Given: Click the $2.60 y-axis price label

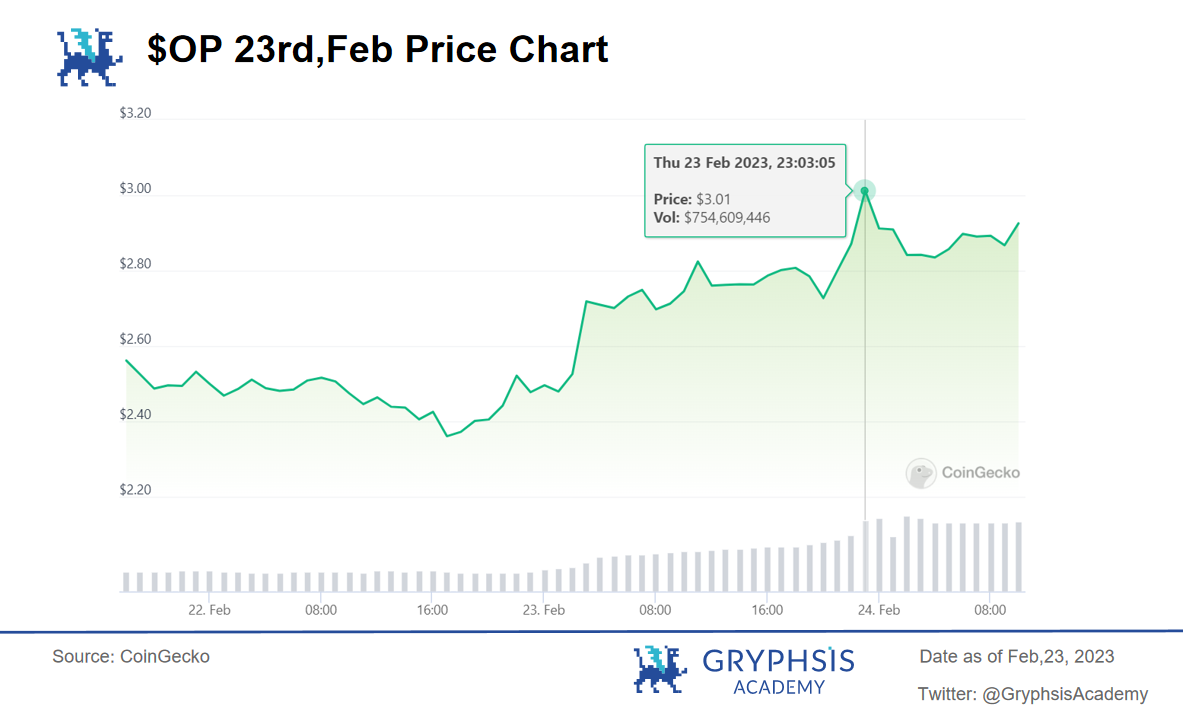Looking at the screenshot, I should point(135,340).
